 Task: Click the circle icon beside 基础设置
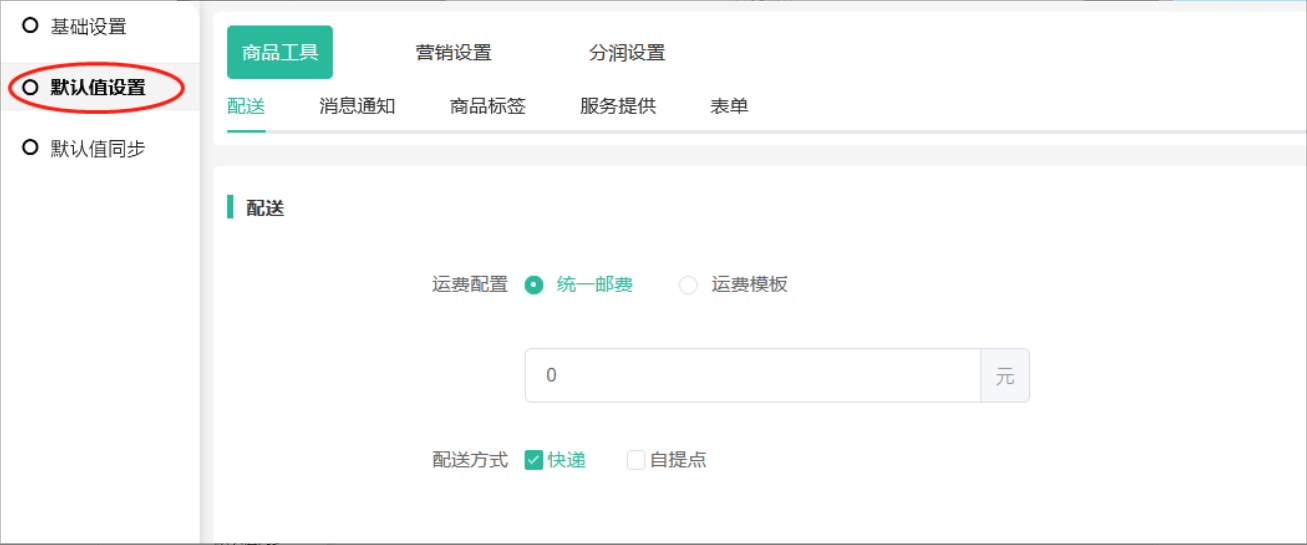(x=30, y=26)
